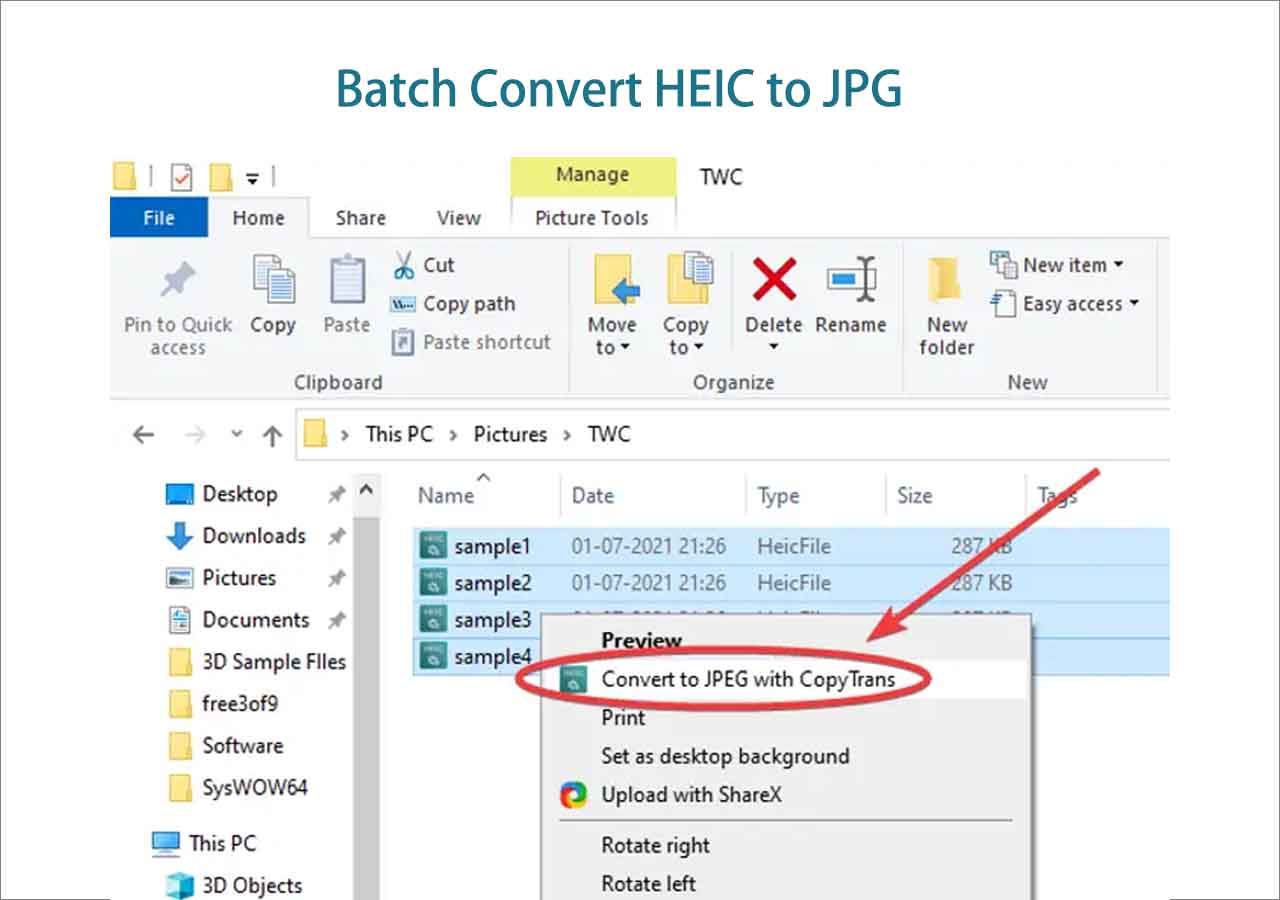
Task: Click the ShareX icon in context menu
Action: click(x=573, y=795)
